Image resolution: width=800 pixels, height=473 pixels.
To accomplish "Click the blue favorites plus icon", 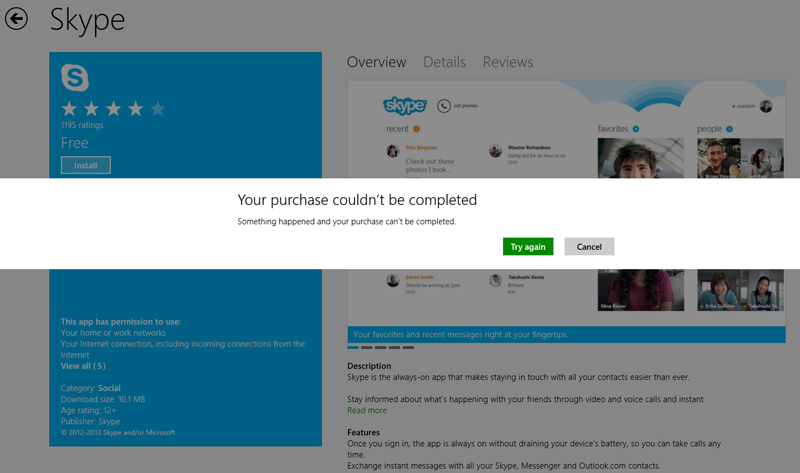I will point(636,129).
